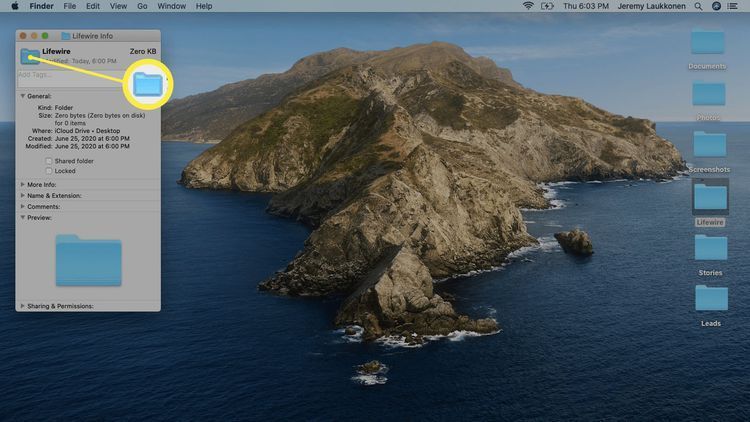
Task: Select the Leads folder on desktop
Action: (x=710, y=298)
